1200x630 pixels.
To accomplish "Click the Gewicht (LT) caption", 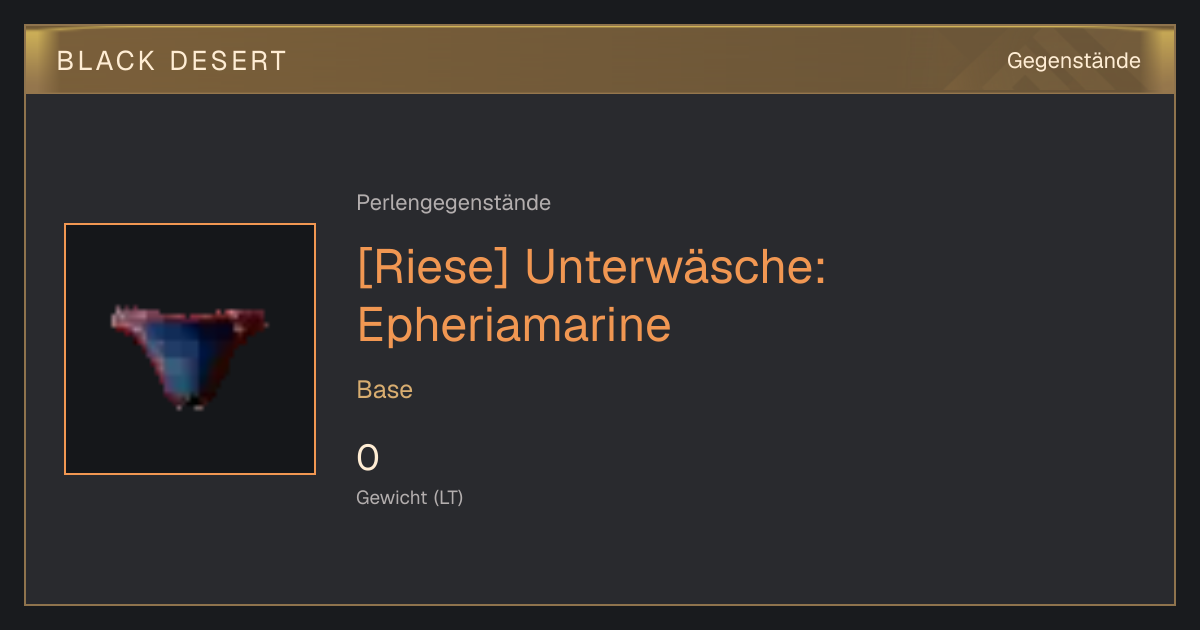I will pos(410,497).
